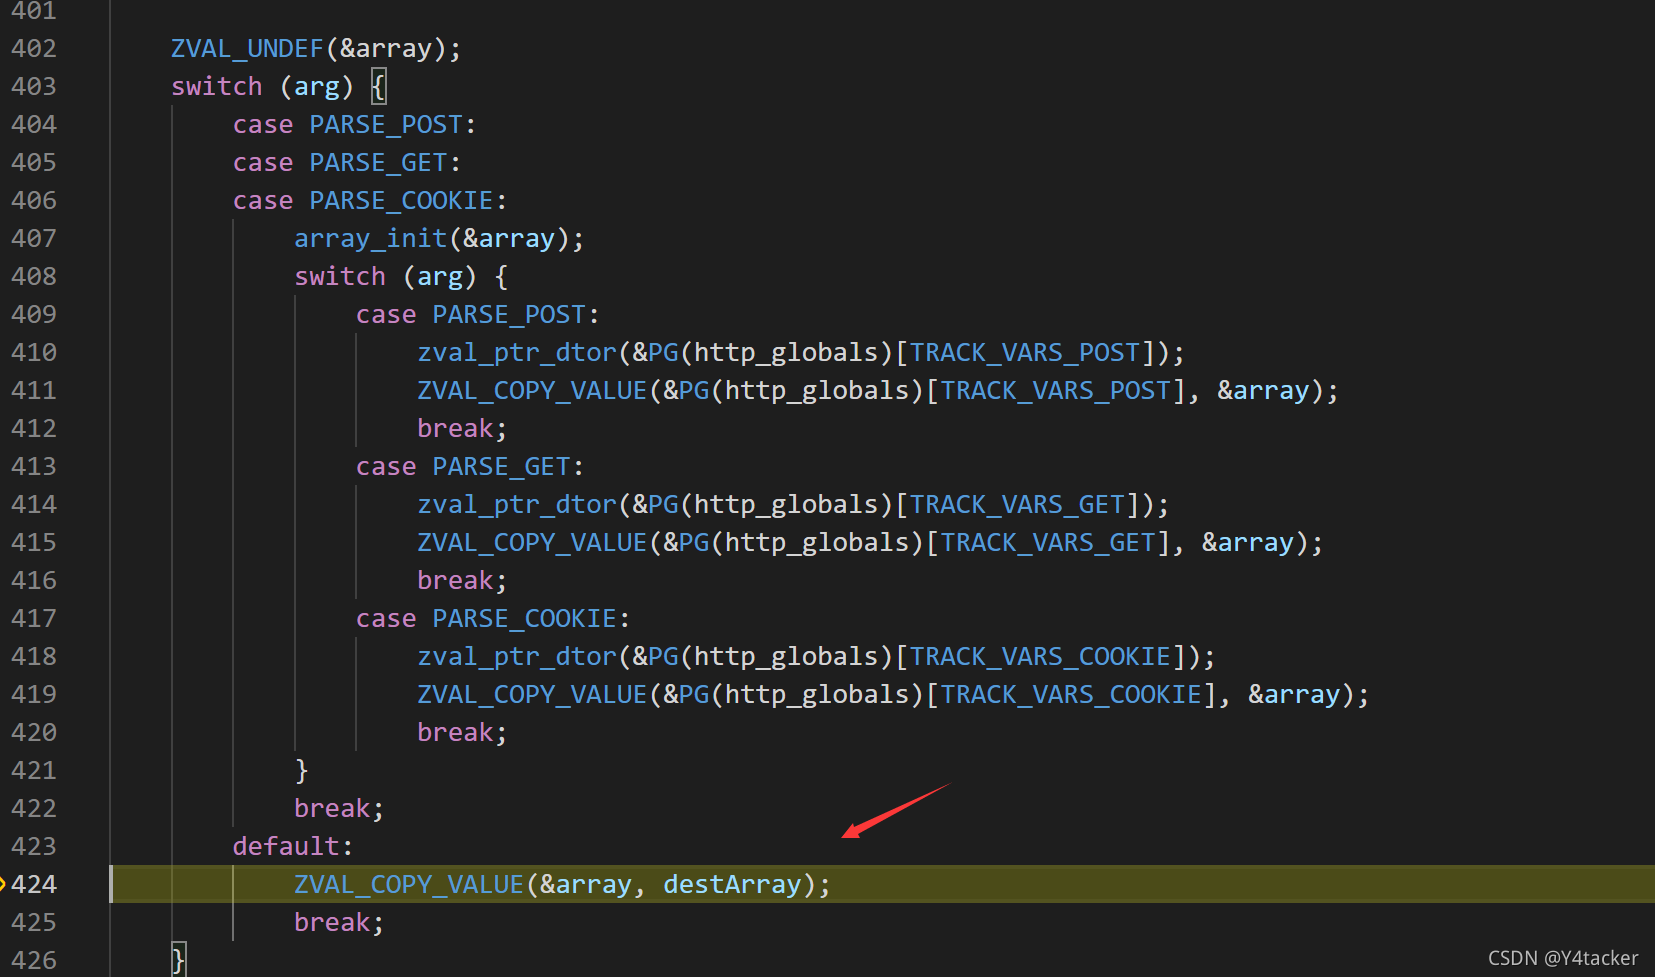
Task: Click line number 426 in the gutter
Action: pos(34,960)
